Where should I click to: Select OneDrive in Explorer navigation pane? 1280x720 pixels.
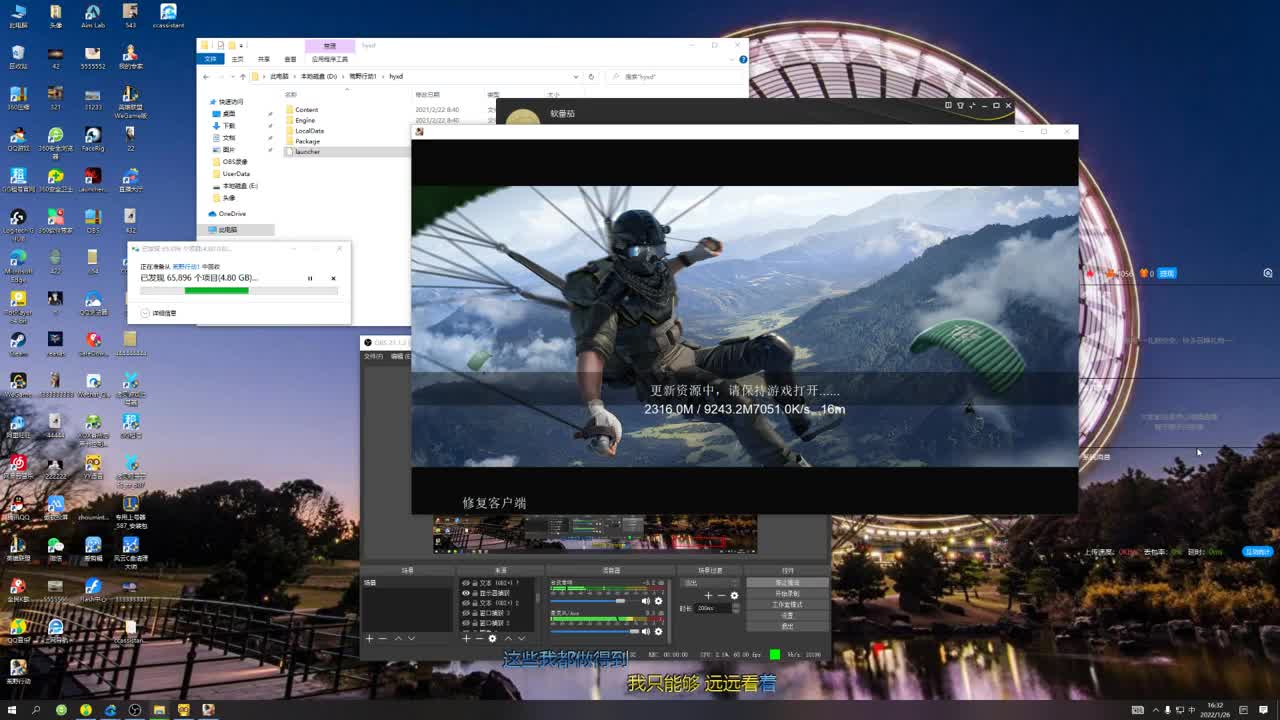pyautogui.click(x=232, y=213)
